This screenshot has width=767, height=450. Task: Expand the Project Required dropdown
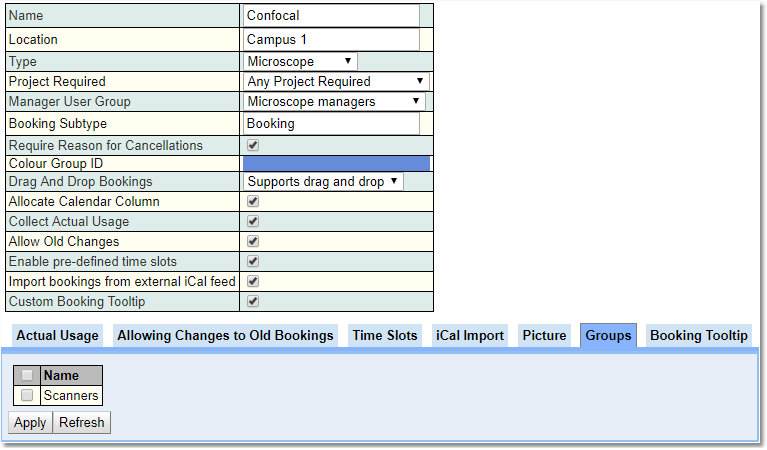point(336,82)
